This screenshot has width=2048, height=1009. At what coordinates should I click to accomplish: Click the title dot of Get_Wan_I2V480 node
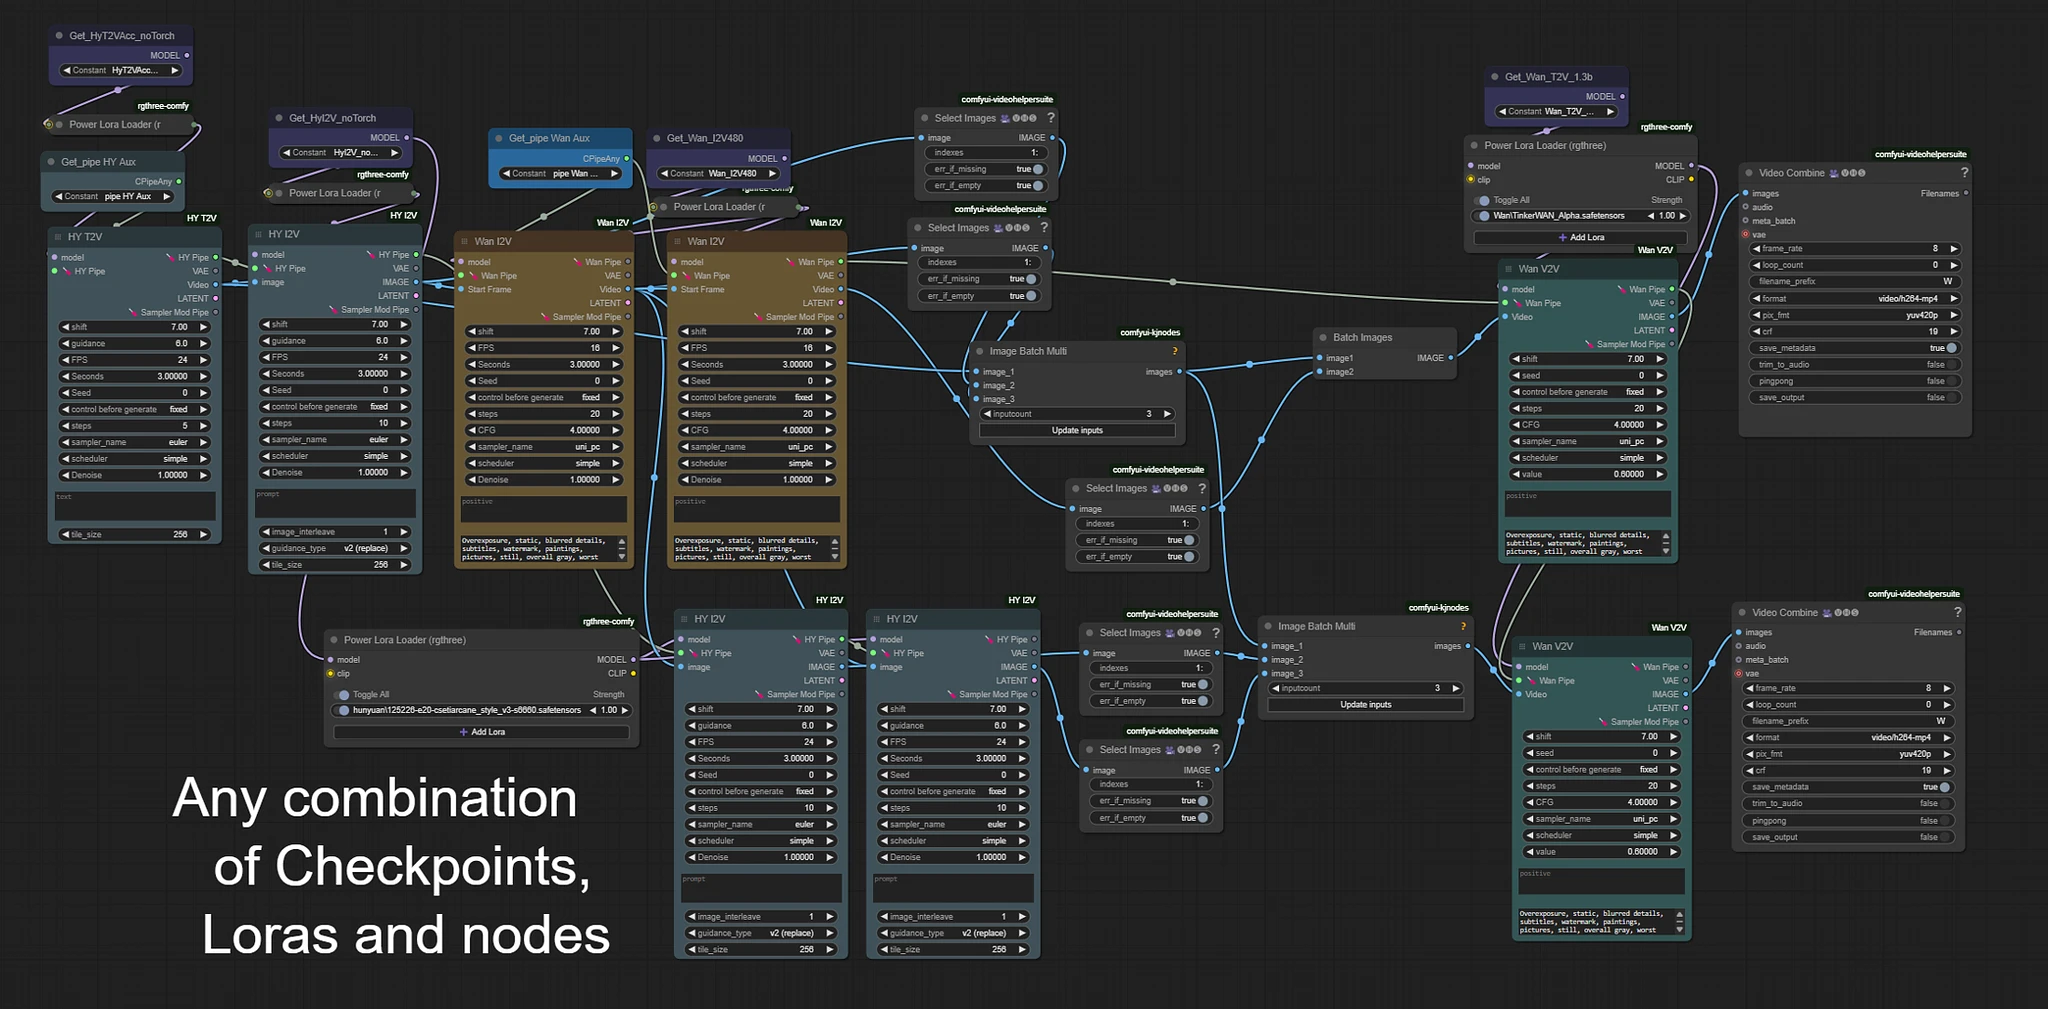click(x=657, y=138)
